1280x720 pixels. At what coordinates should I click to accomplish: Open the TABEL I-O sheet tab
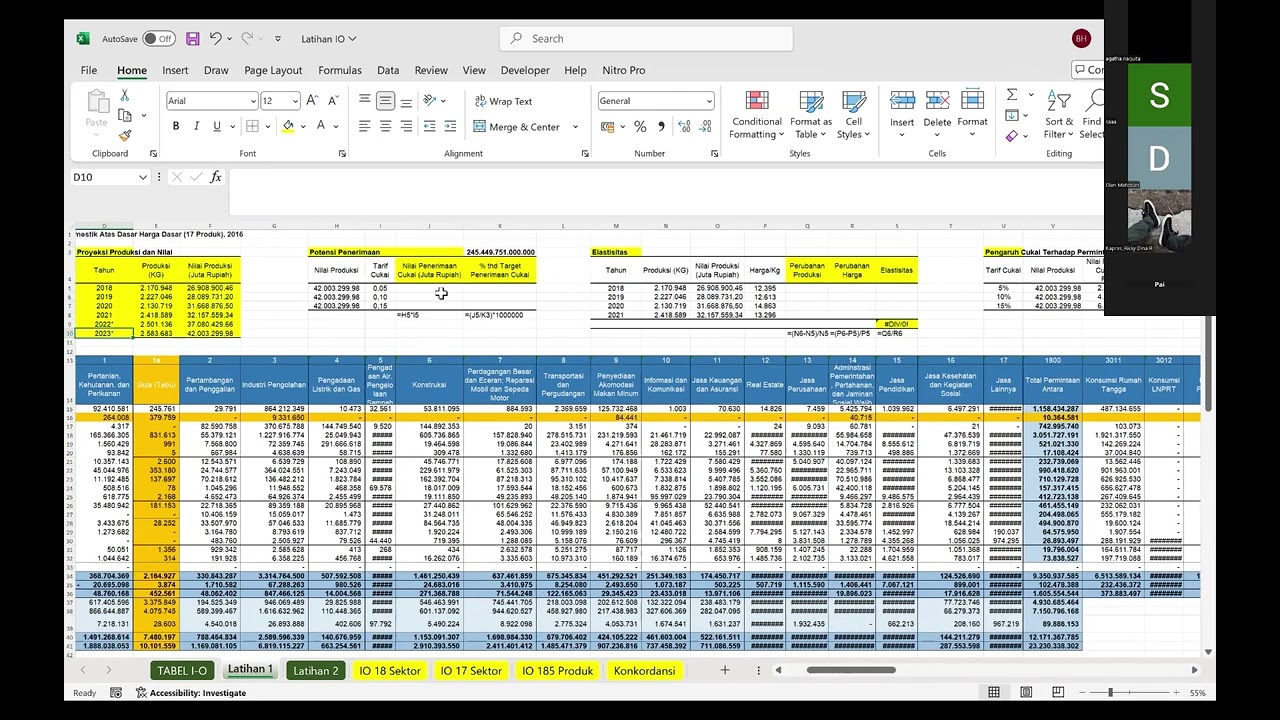pos(183,671)
